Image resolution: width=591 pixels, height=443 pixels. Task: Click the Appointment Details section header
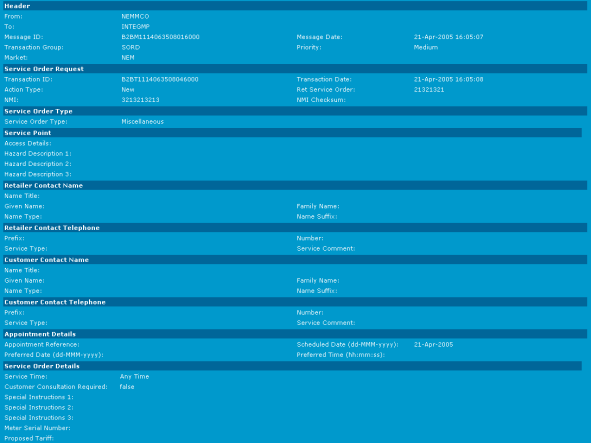tap(295, 334)
